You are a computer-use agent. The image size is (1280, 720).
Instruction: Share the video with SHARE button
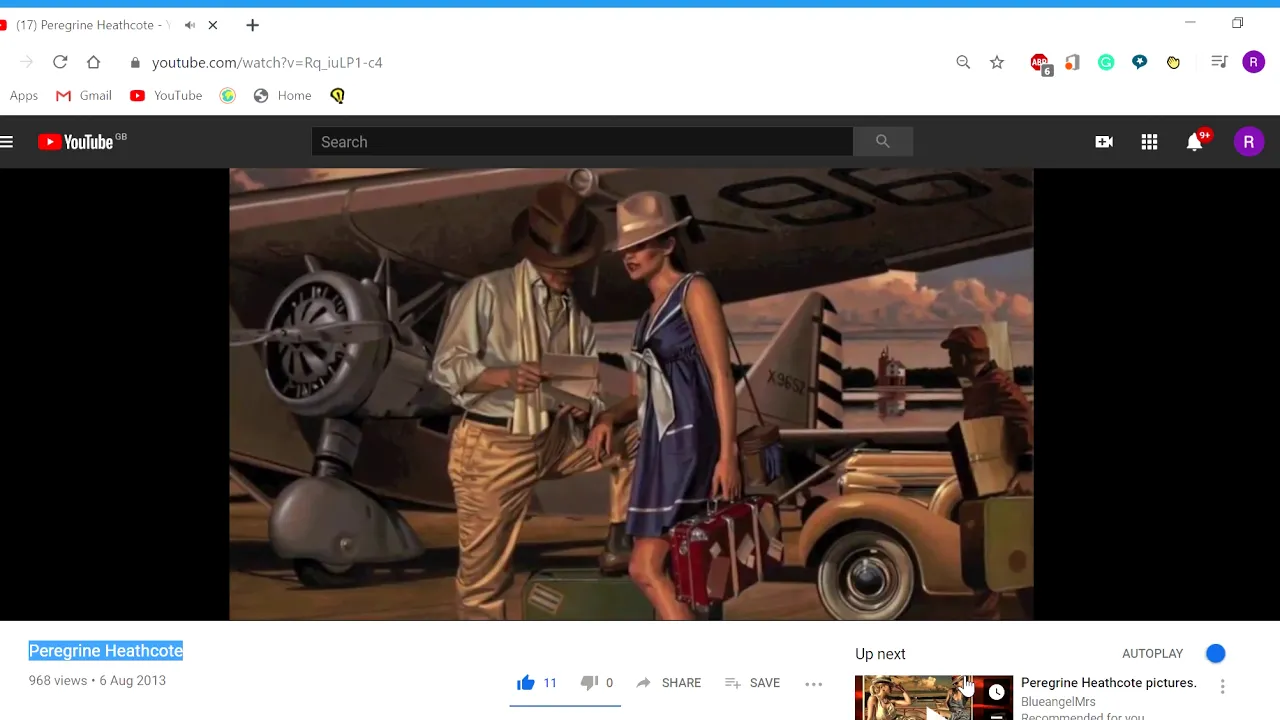(669, 683)
